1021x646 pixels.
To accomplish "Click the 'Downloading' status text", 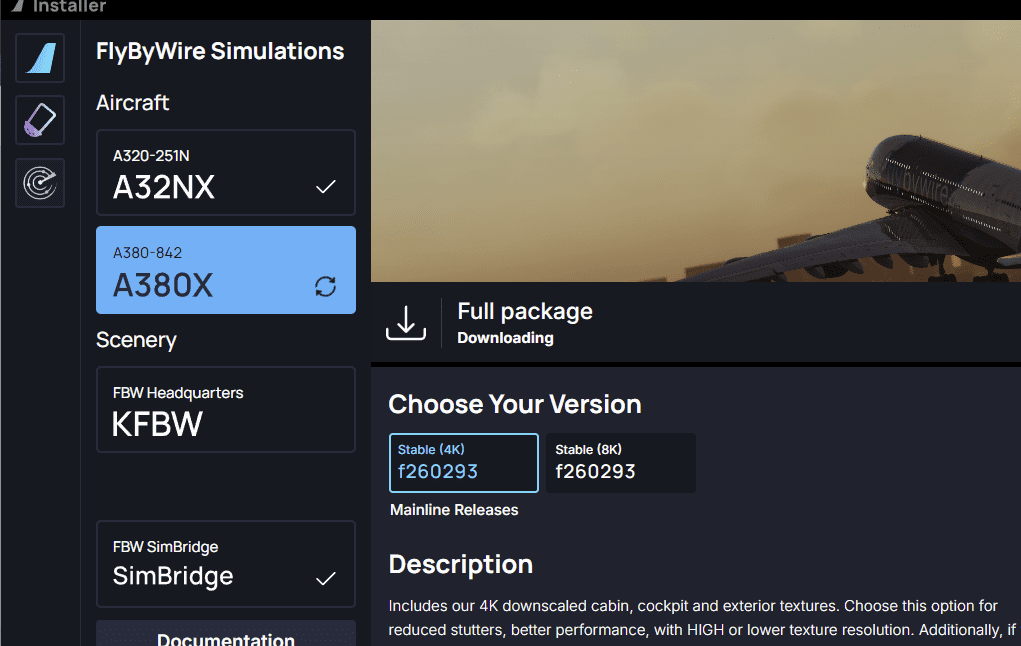I will [505, 338].
